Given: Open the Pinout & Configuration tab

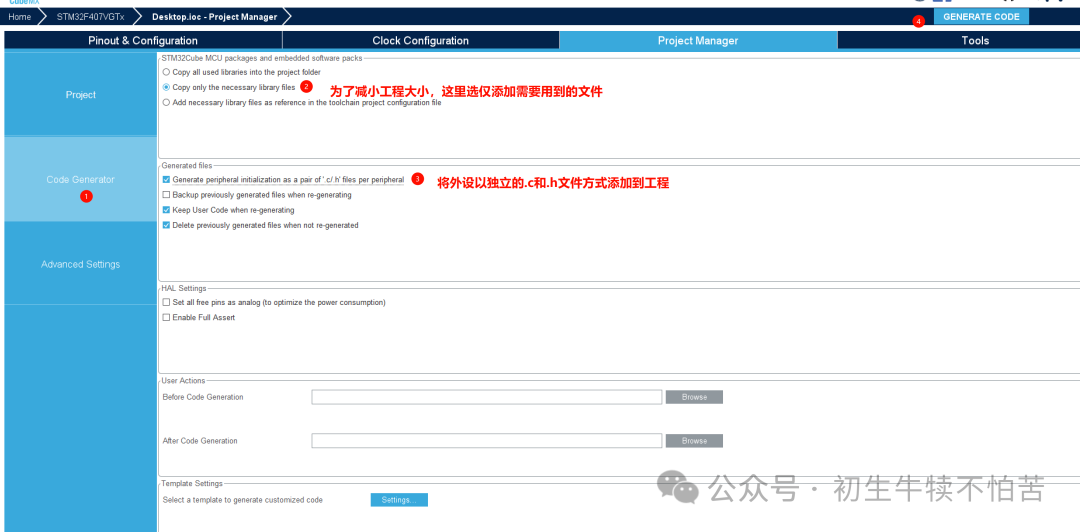Looking at the screenshot, I should pyautogui.click(x=143, y=41).
